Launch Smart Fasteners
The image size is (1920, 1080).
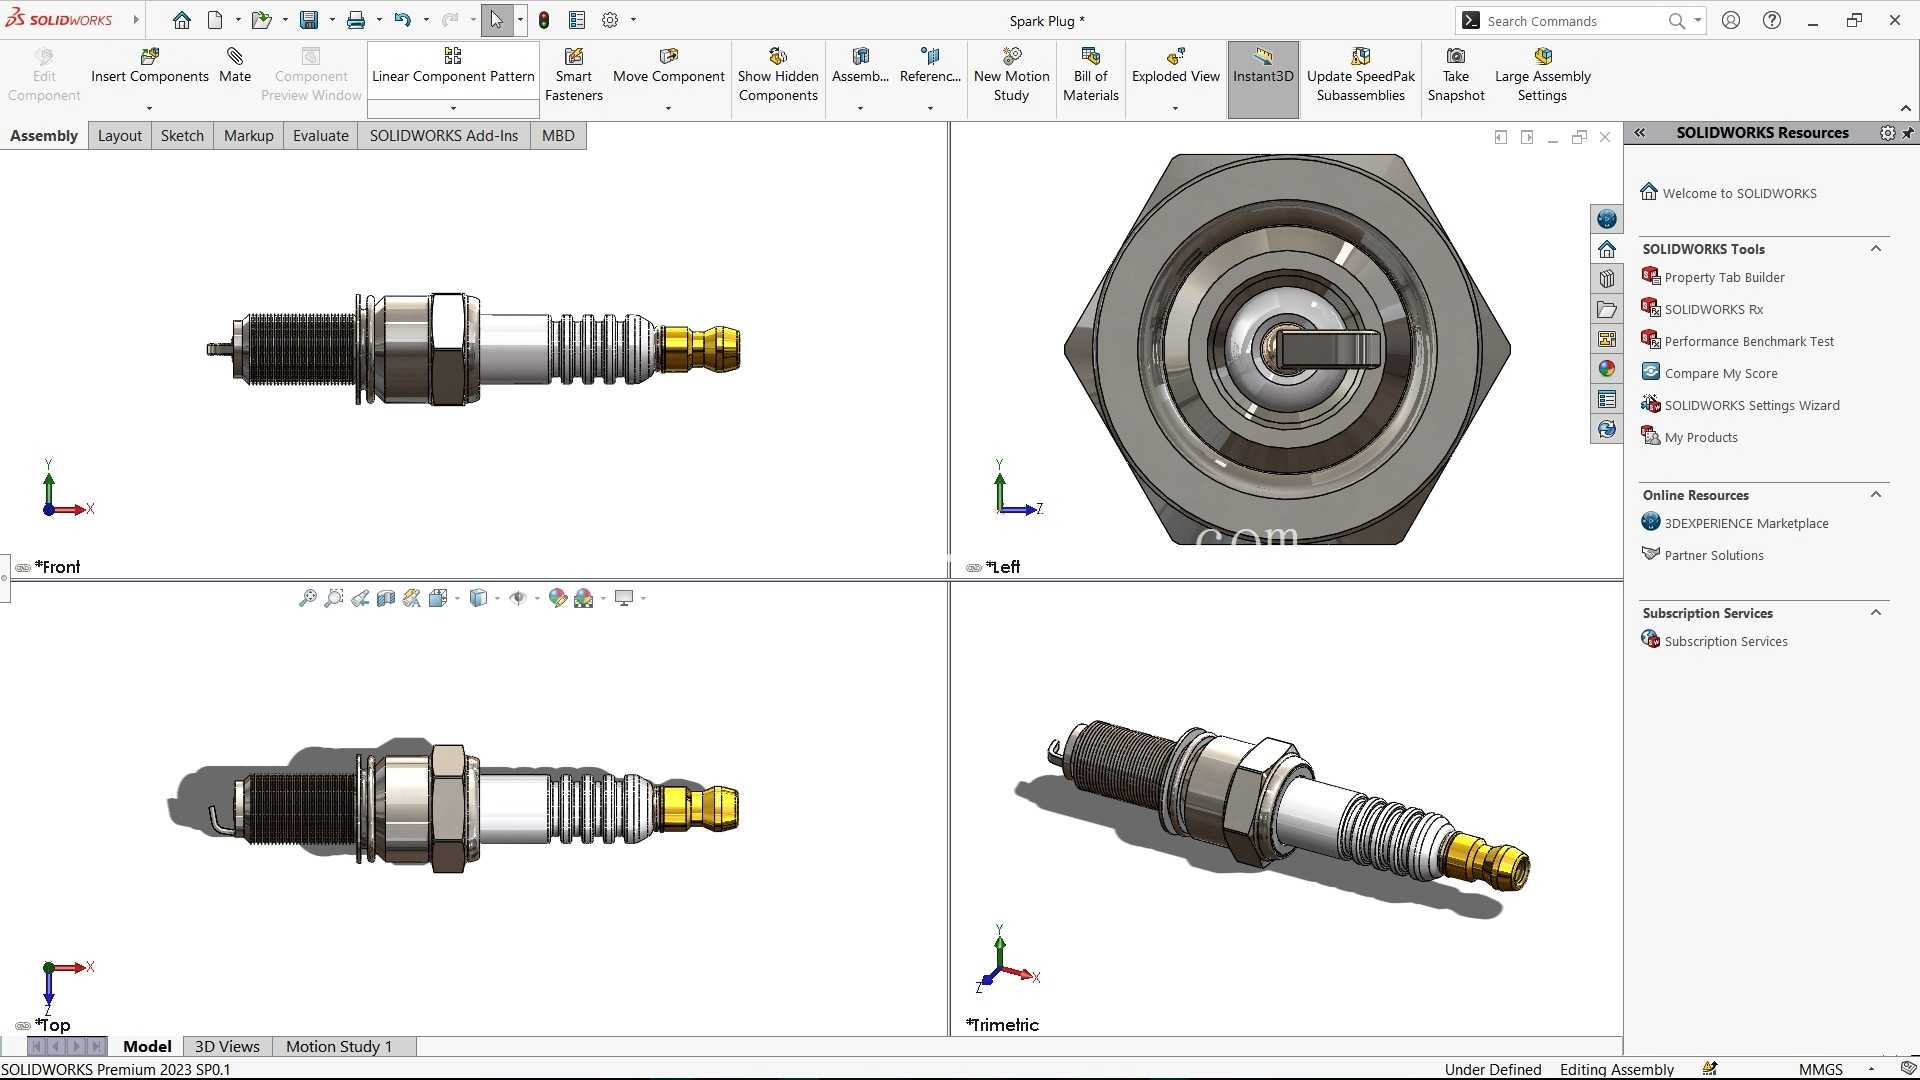(x=573, y=75)
